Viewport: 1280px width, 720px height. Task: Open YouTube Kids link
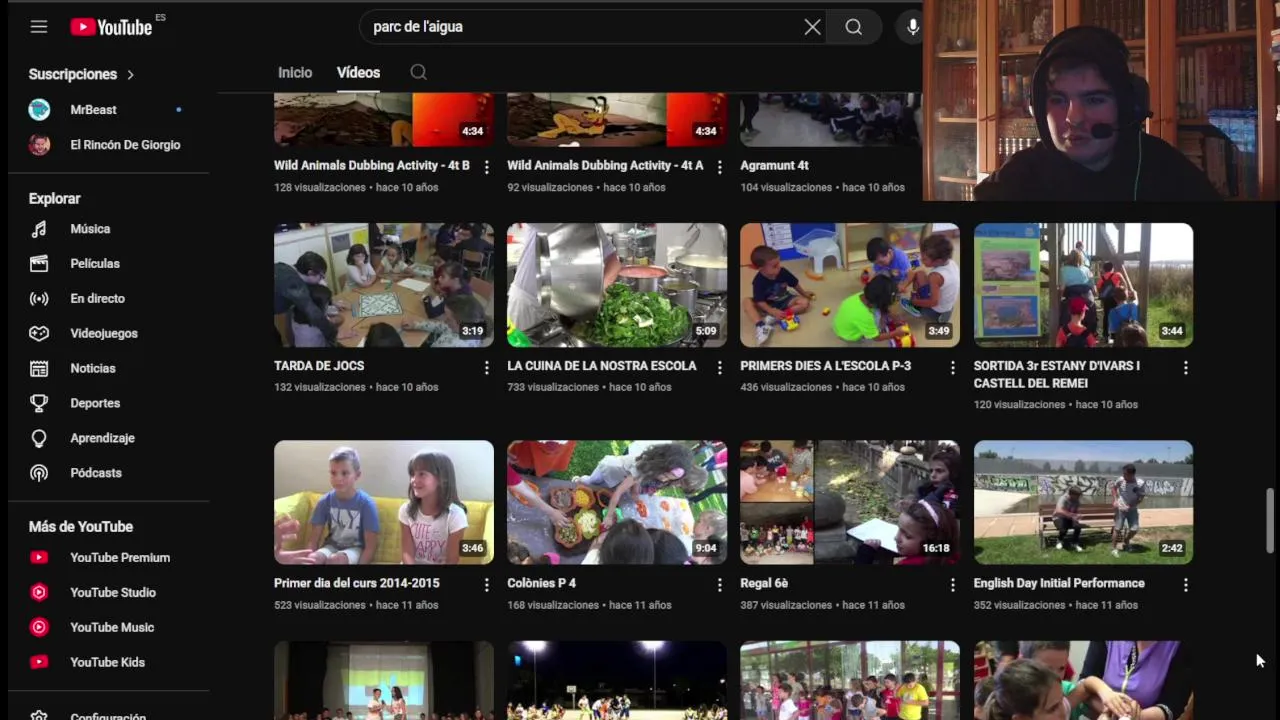coord(105,662)
